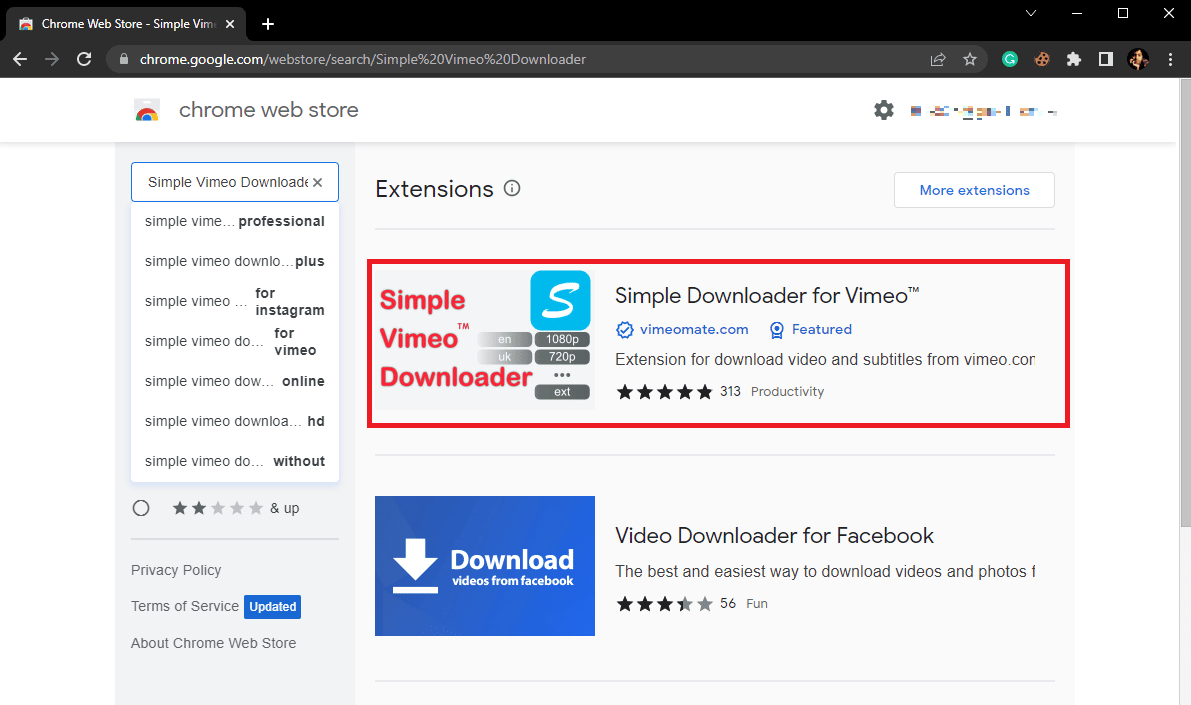Click the verified badge beside vimeomate.com
Viewport: 1191px width, 705px height.
click(x=624, y=330)
